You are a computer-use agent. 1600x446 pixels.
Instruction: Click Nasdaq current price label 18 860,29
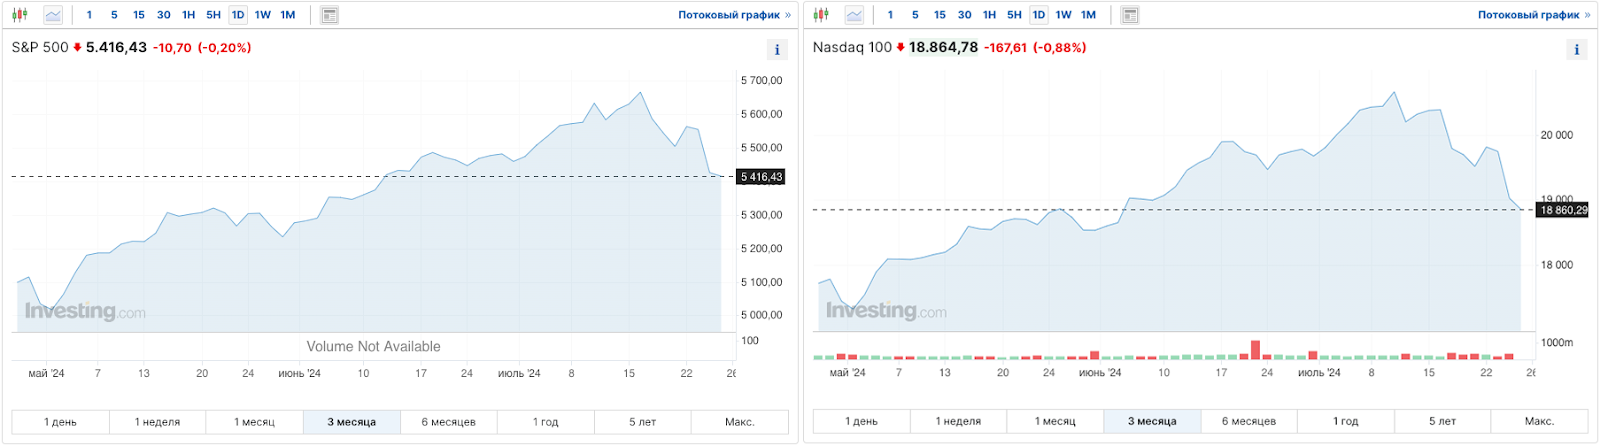click(x=1563, y=210)
